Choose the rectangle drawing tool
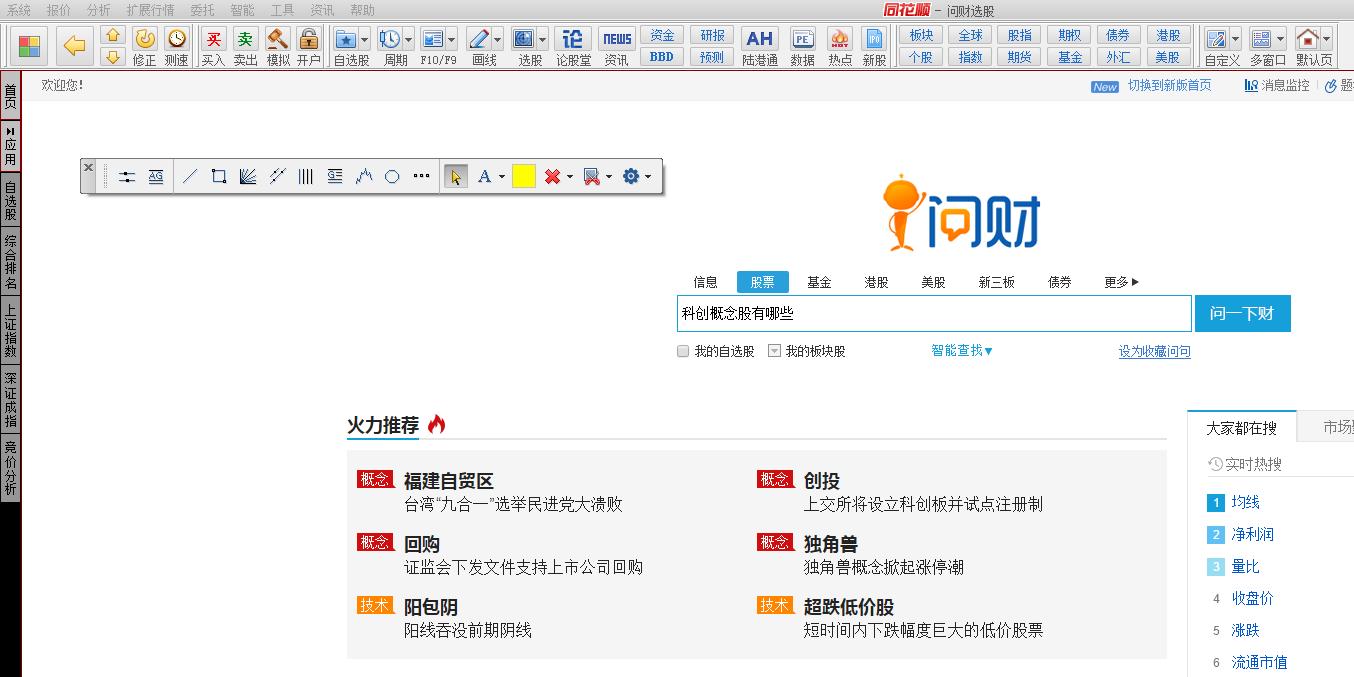This screenshot has width=1354, height=677. 217,175
